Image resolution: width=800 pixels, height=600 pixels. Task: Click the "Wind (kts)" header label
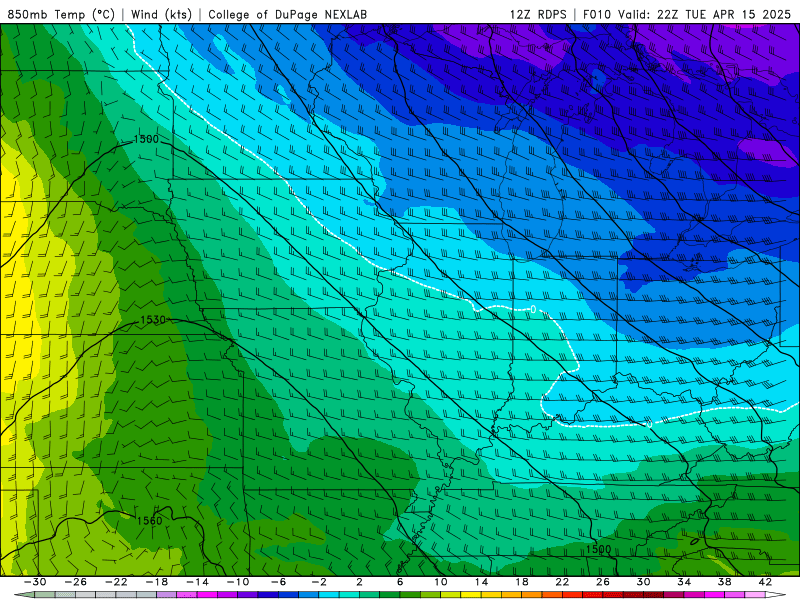(x=161, y=14)
